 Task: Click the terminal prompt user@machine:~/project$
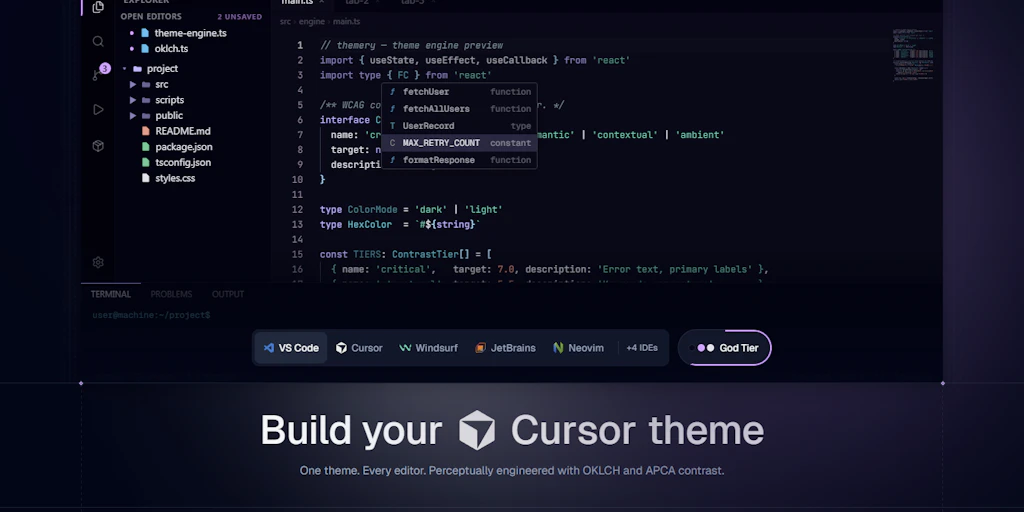[x=151, y=315]
